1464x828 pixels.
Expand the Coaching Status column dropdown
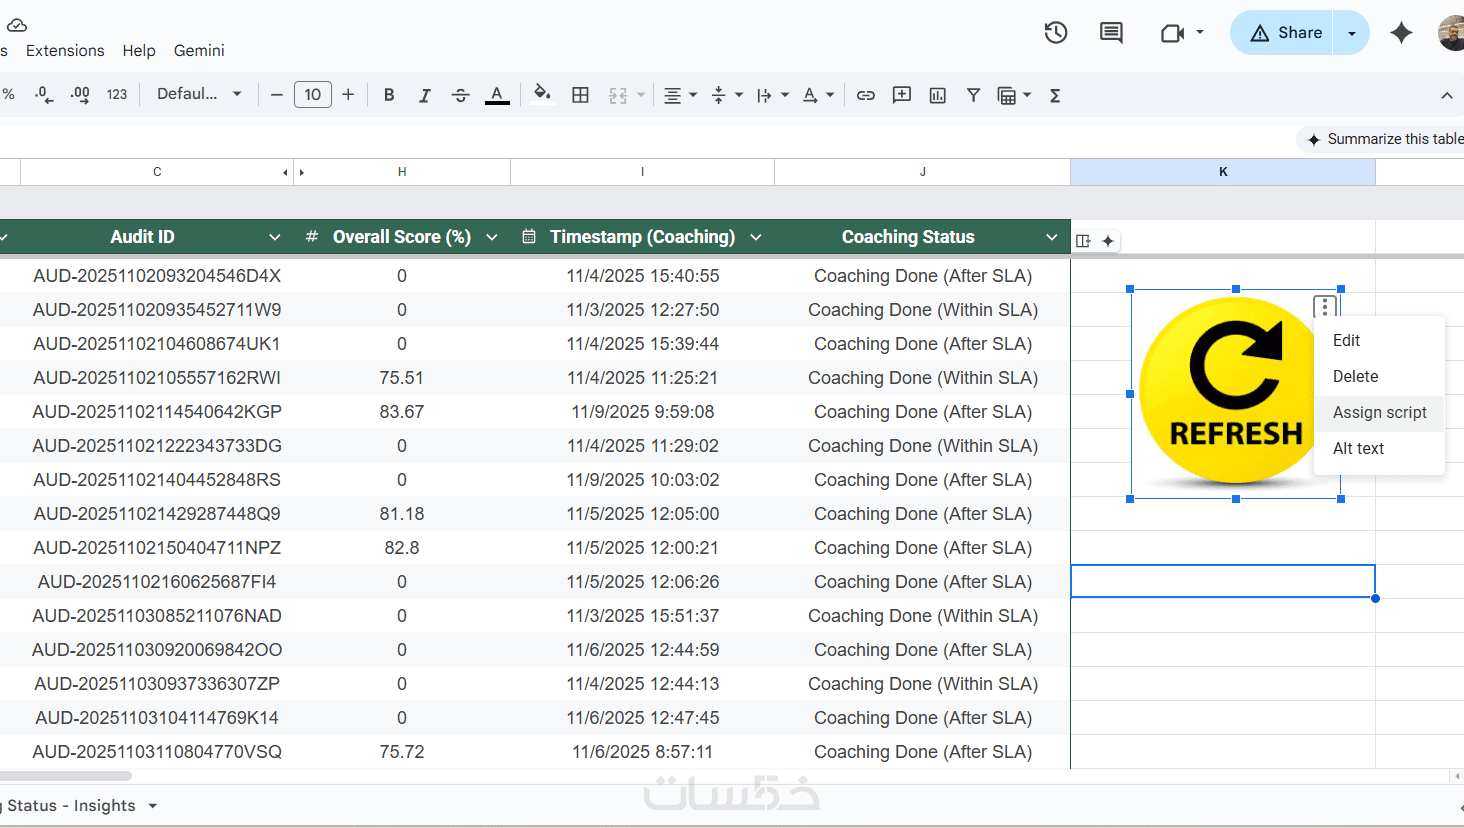(x=1051, y=237)
